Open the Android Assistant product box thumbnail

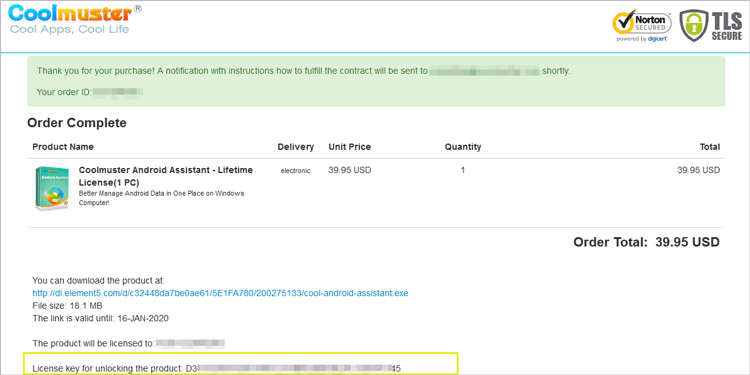point(51,188)
